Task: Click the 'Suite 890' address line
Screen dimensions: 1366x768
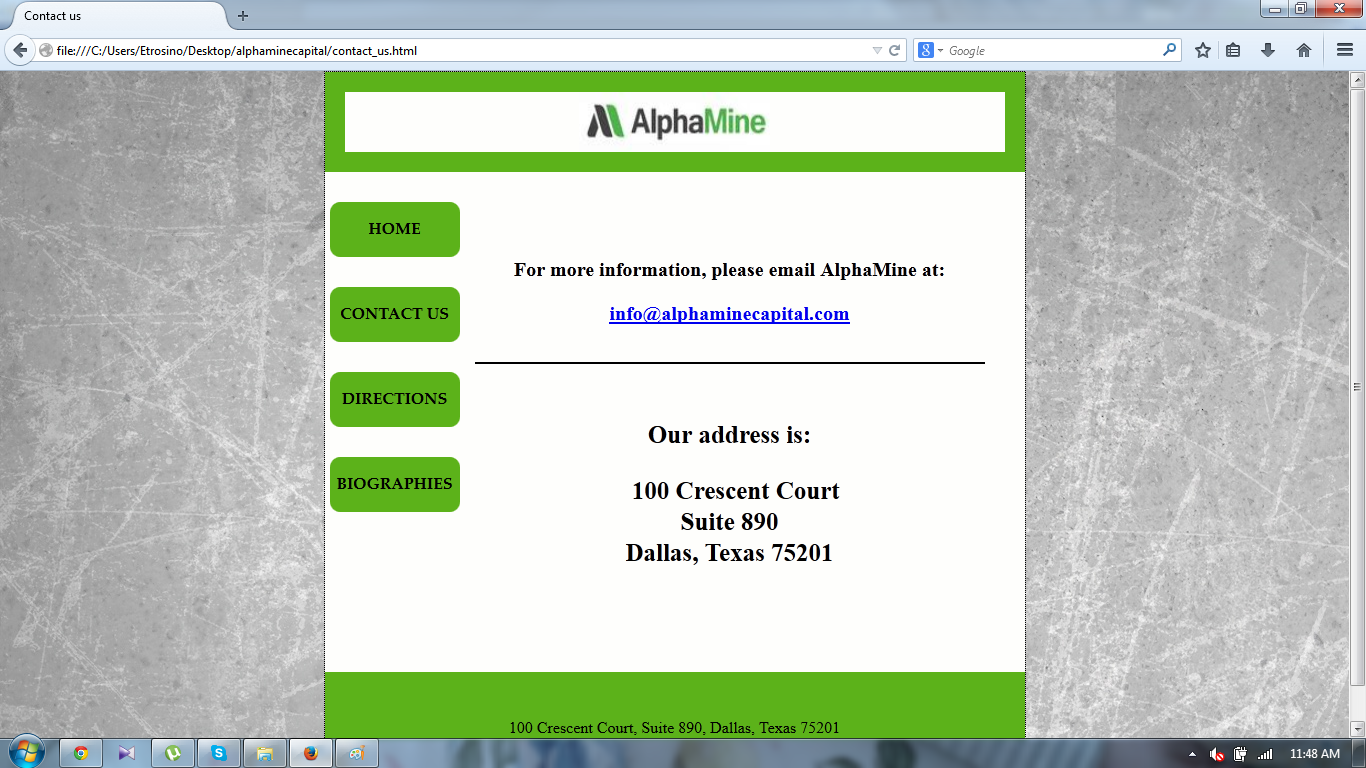Action: point(729,522)
